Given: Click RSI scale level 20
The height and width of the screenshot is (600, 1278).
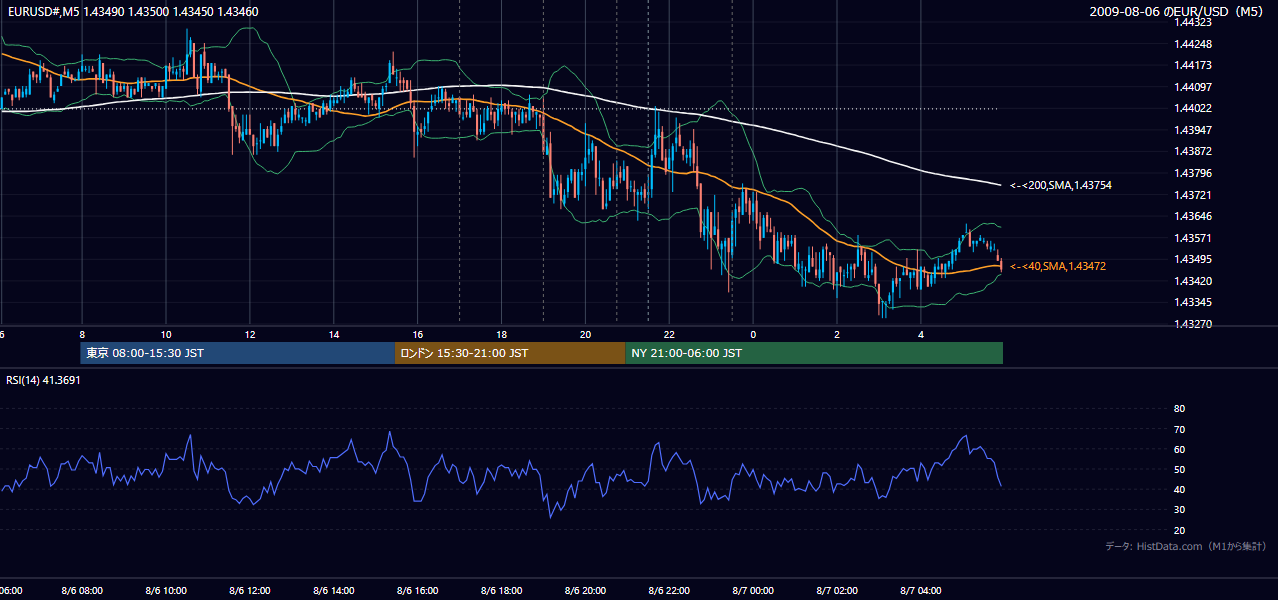Looking at the screenshot, I should point(1179,530).
